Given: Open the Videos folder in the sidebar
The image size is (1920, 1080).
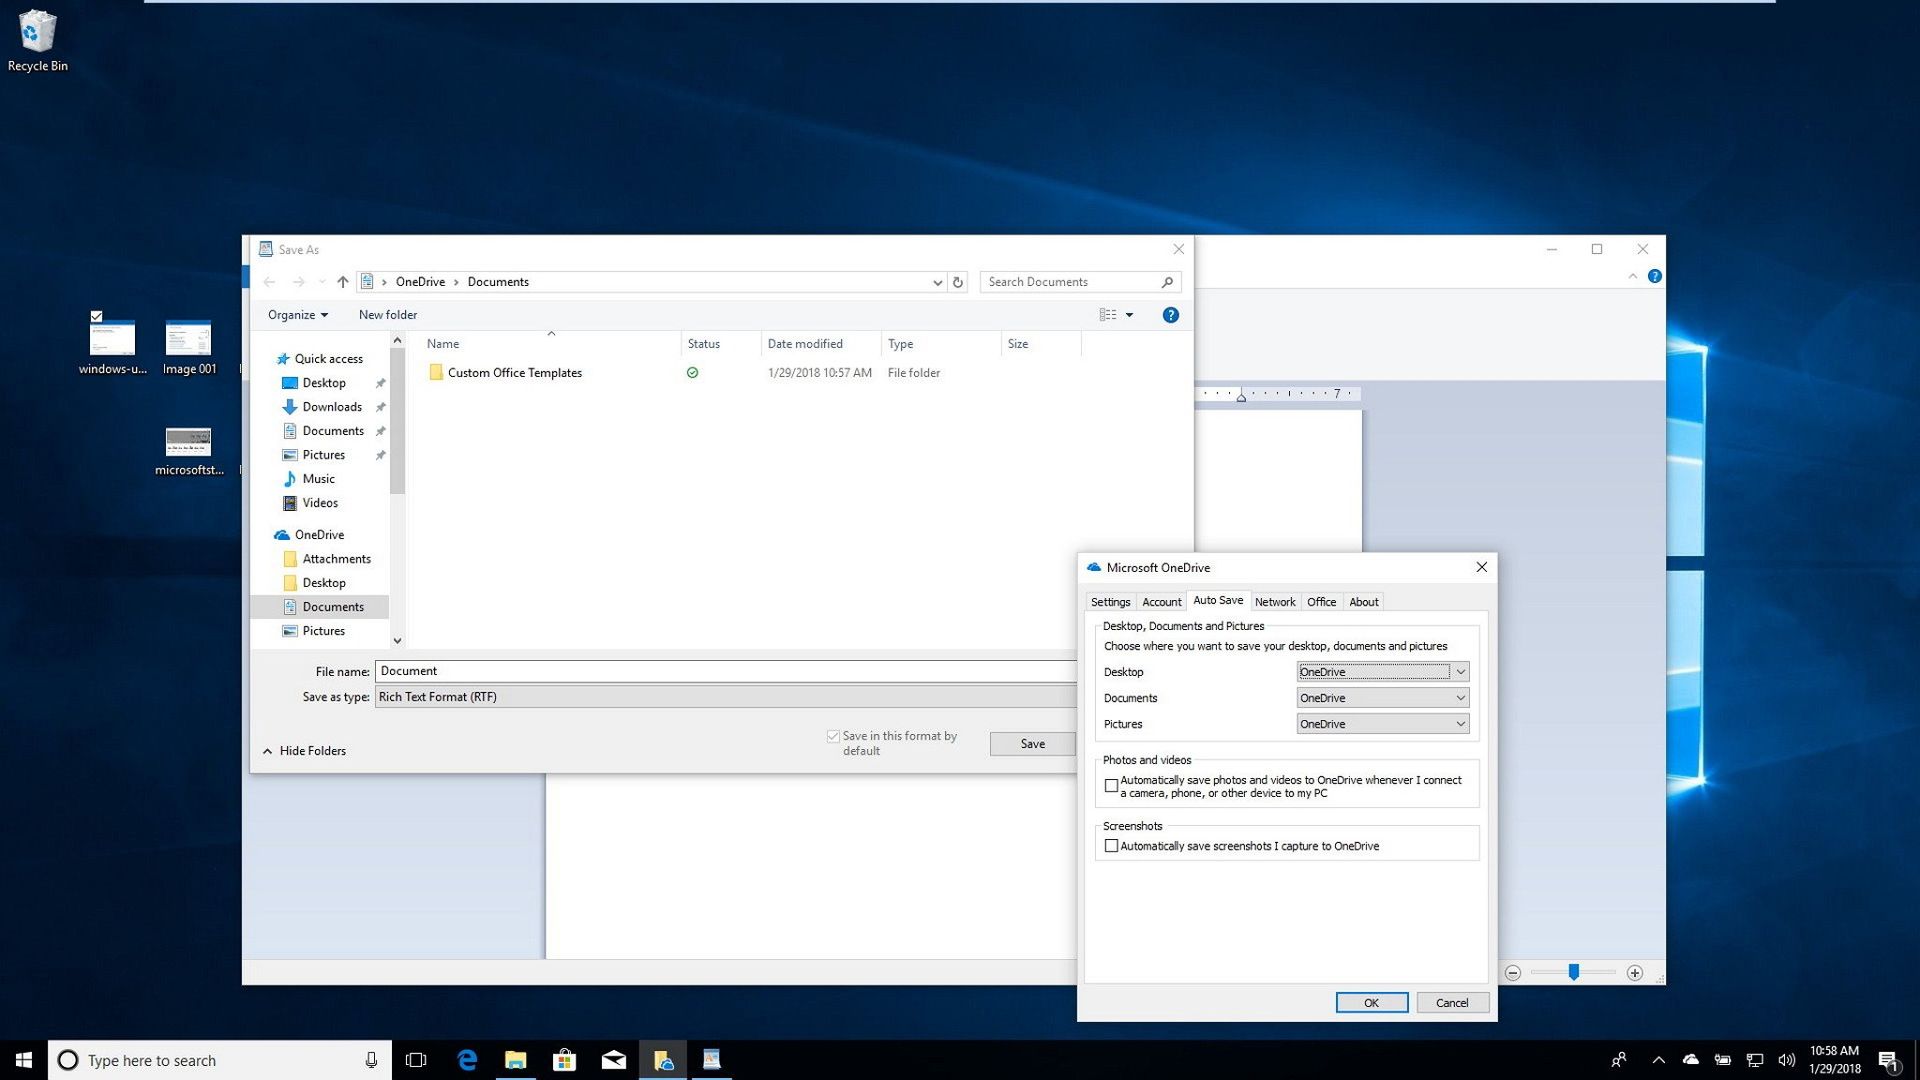Looking at the screenshot, I should (321, 503).
